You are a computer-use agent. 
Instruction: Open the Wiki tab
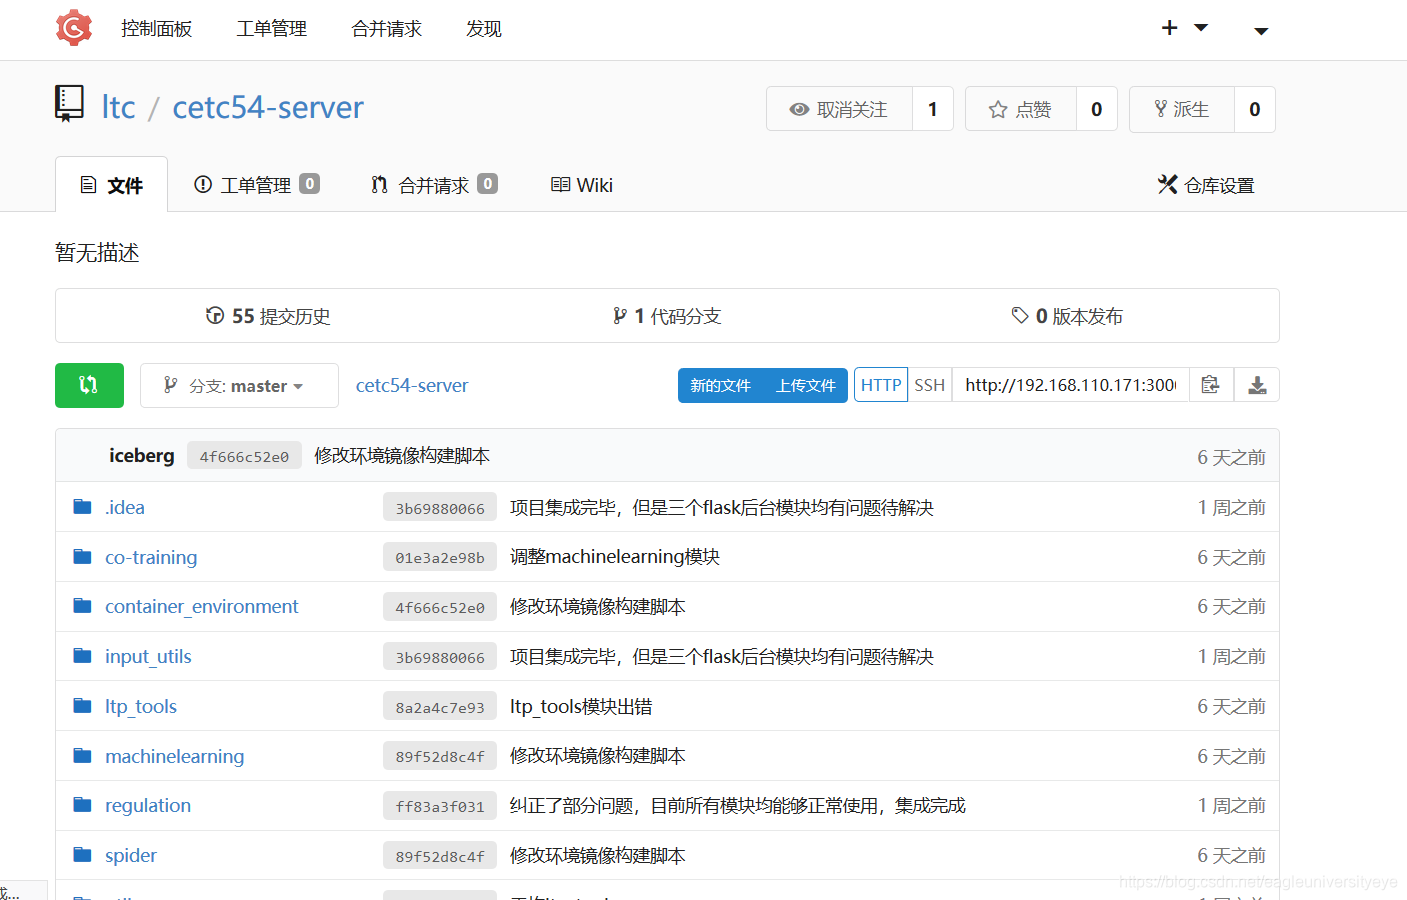click(x=582, y=185)
